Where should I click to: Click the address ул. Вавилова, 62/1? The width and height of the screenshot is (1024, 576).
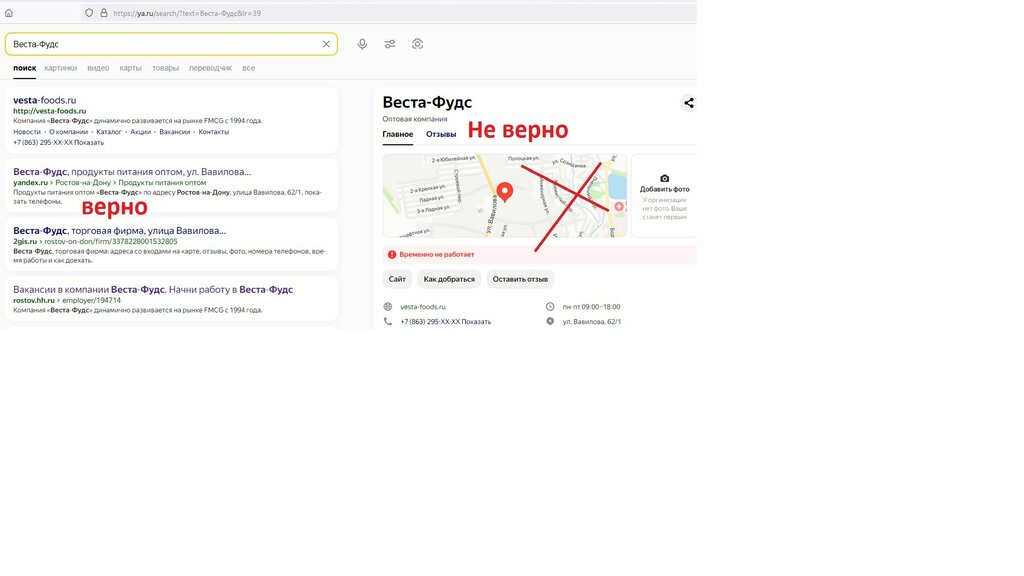pyautogui.click(x=592, y=322)
